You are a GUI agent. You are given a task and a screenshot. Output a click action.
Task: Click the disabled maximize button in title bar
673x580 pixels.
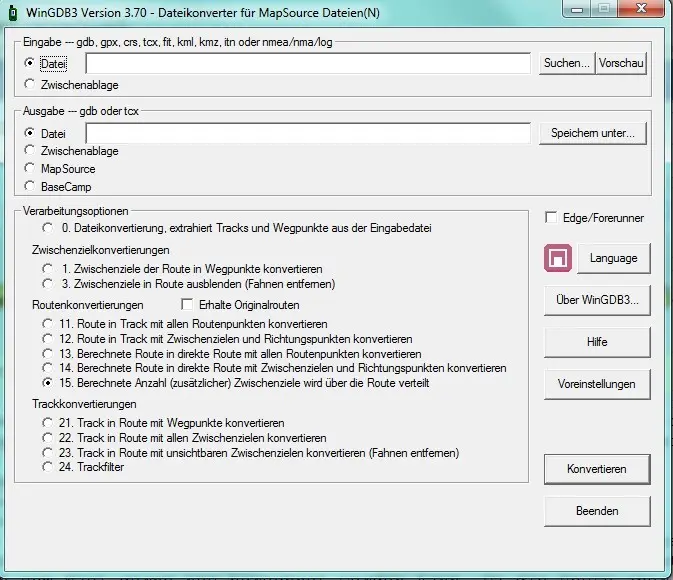tap(604, 9)
